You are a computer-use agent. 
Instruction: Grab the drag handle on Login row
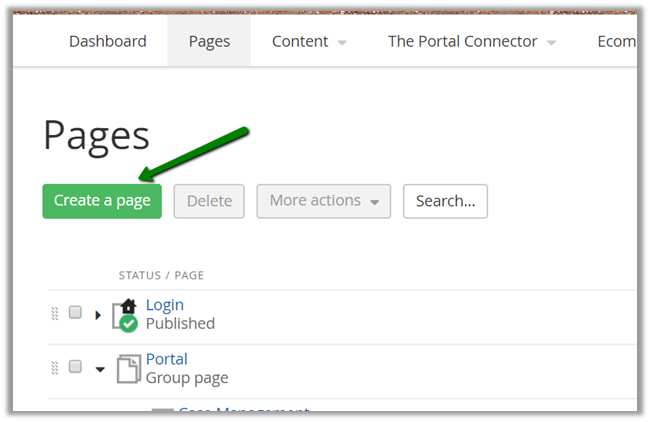(x=55, y=314)
